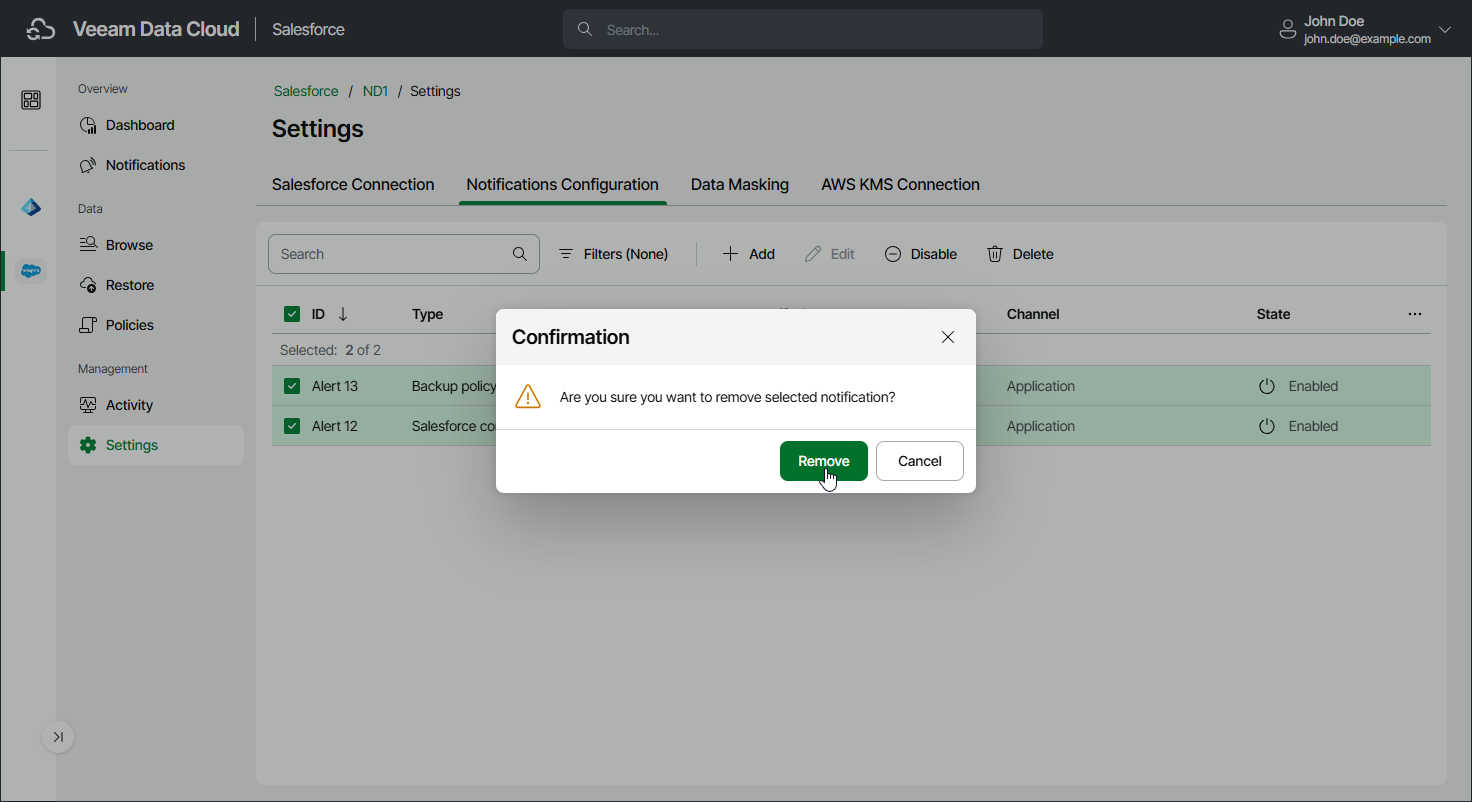Open the apps grid icon in left rail
1472x802 pixels.
[x=31, y=100]
